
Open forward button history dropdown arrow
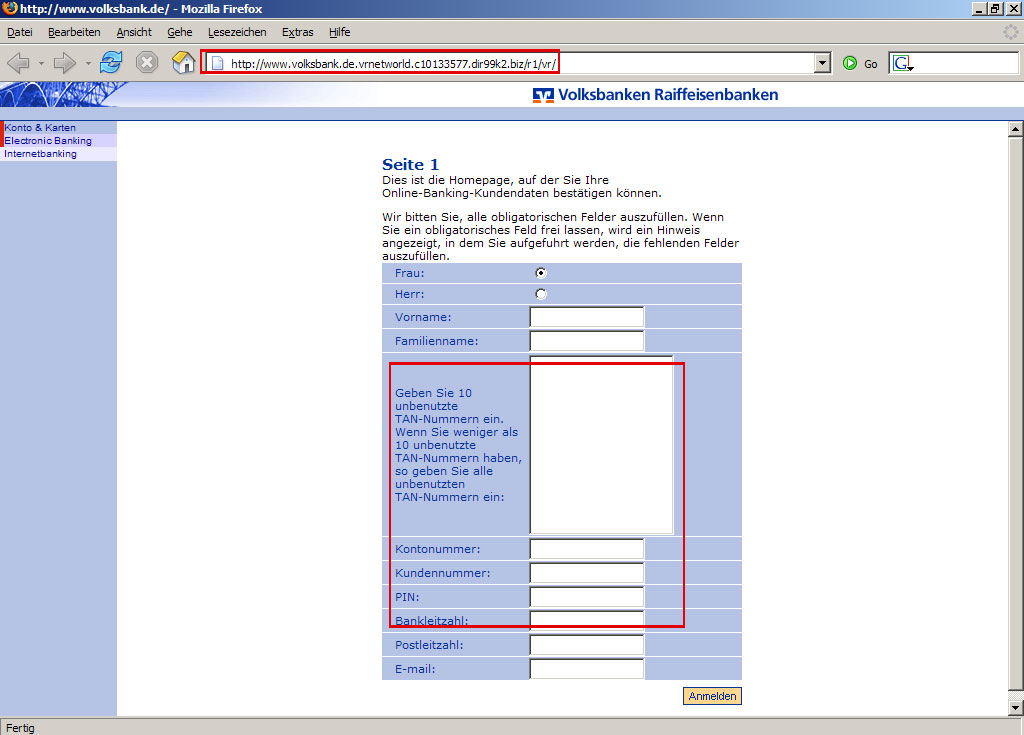pos(88,63)
